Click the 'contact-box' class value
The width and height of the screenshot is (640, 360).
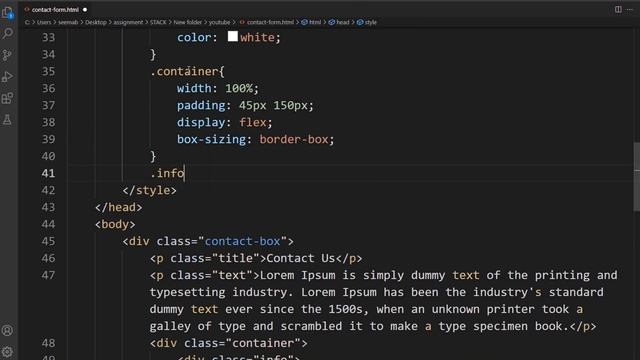tap(242, 241)
